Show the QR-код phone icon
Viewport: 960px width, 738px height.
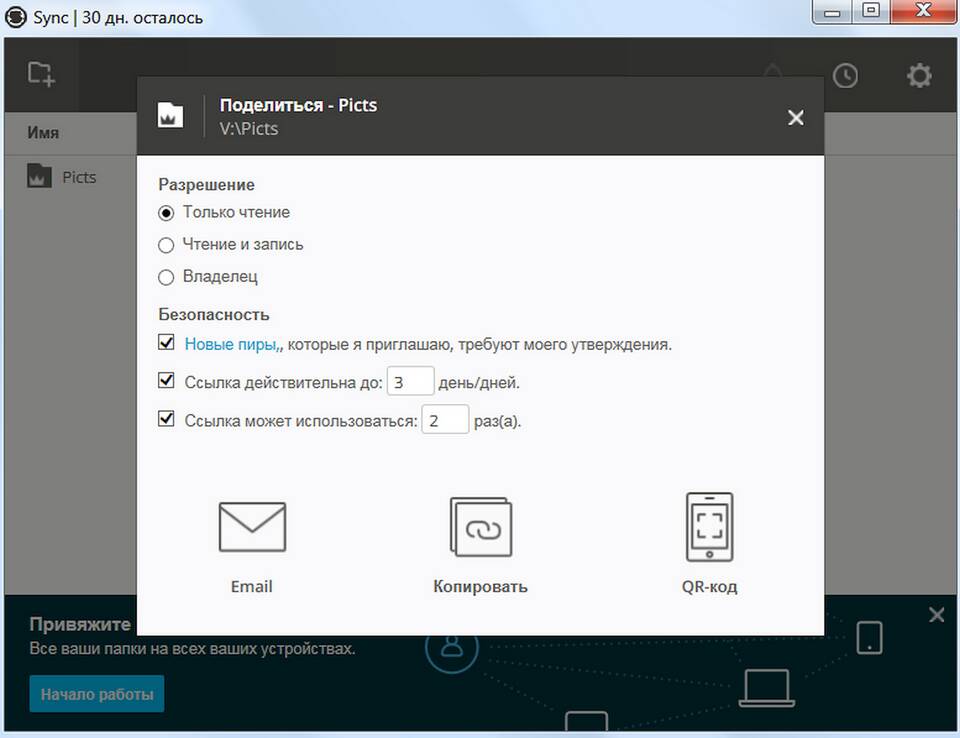pos(709,527)
